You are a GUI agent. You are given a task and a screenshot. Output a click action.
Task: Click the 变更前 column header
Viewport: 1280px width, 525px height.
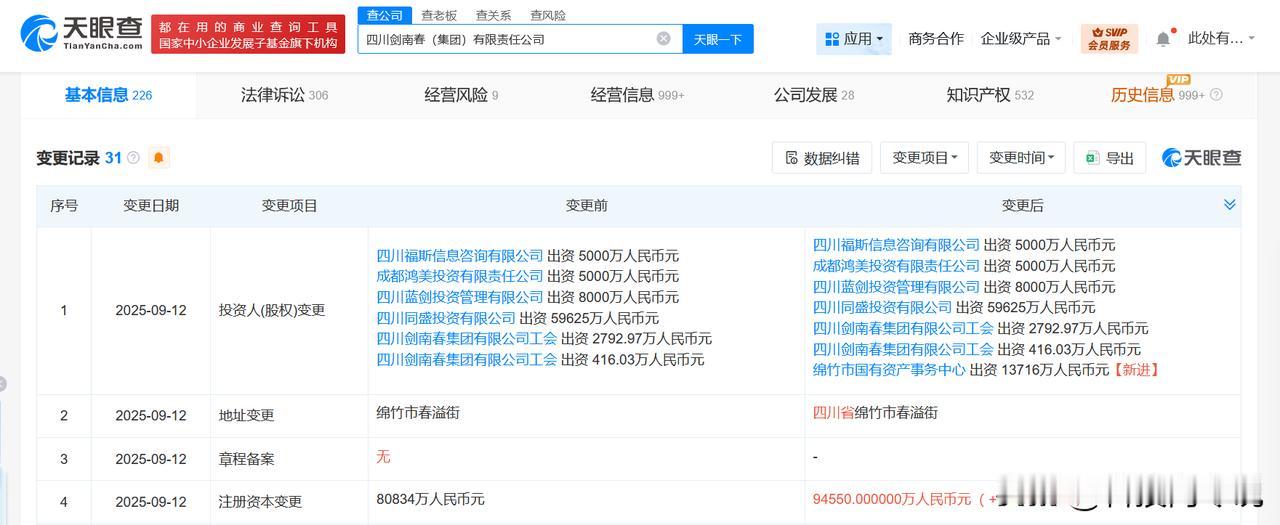click(586, 205)
